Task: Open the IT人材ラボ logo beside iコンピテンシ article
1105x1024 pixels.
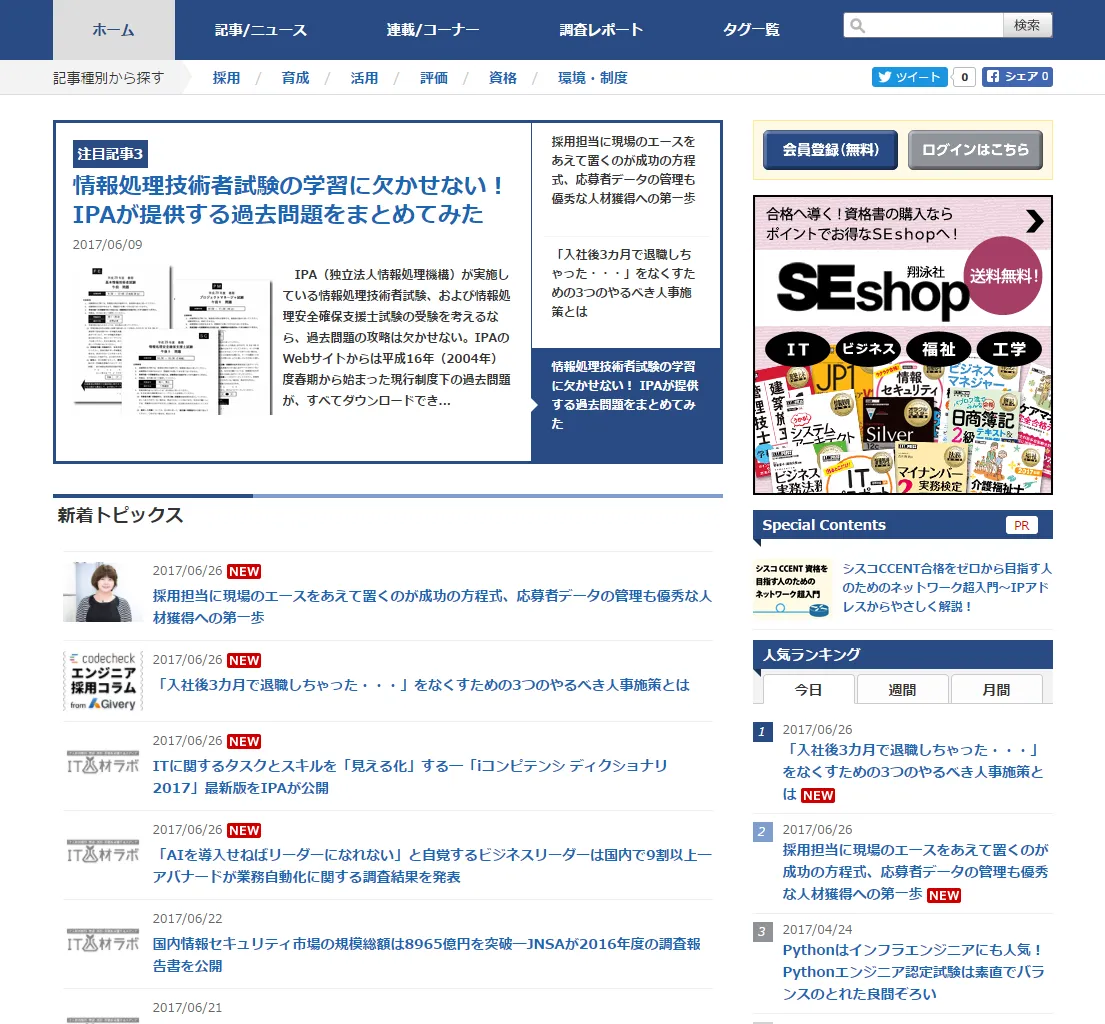Action: (x=103, y=763)
